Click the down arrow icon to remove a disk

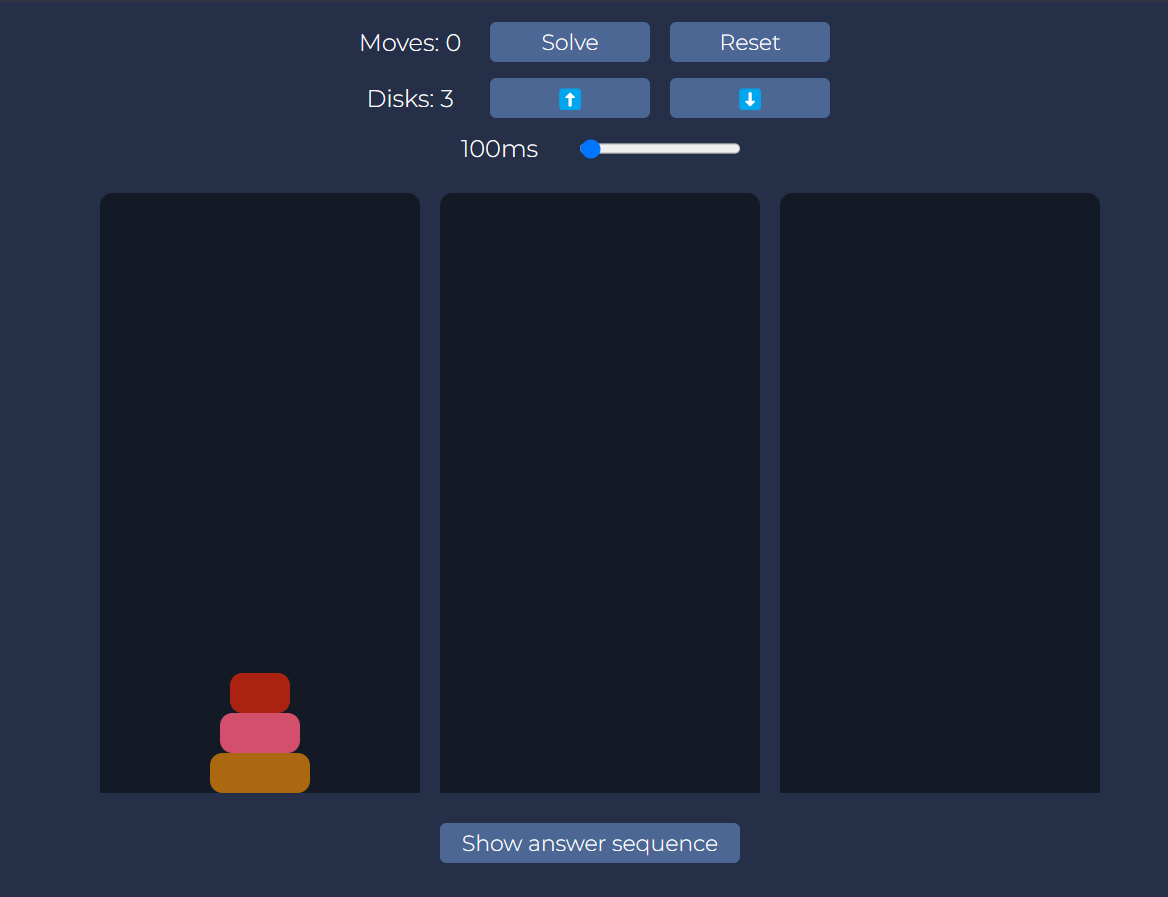click(750, 99)
